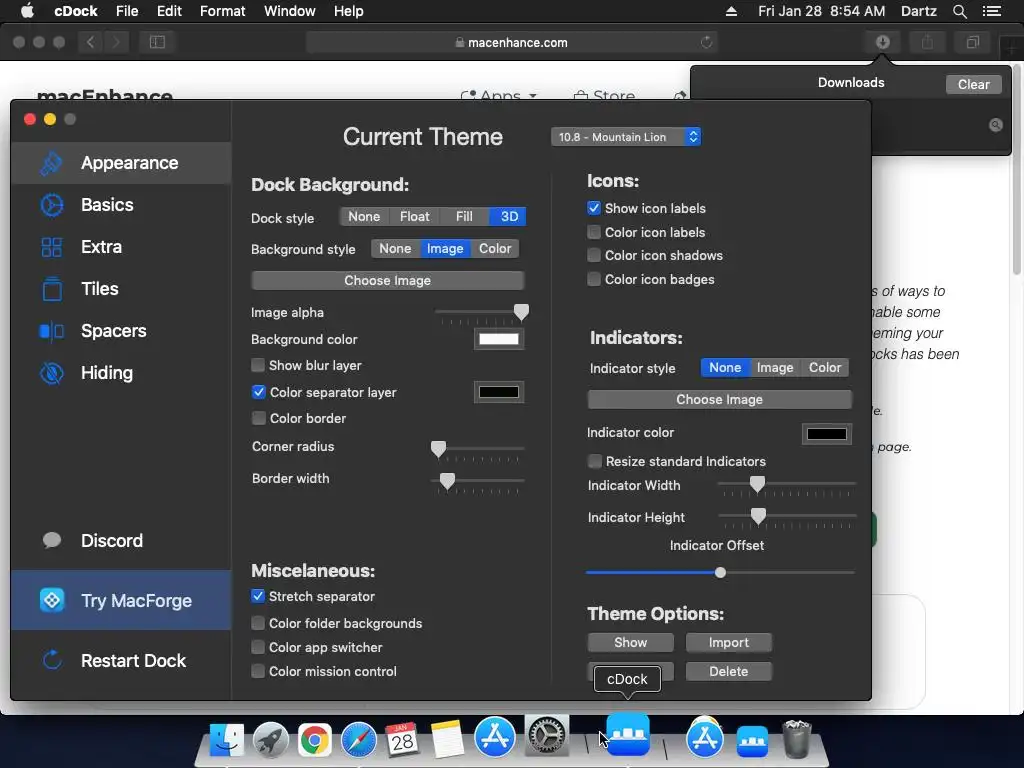Select the Tiles sidebar icon

tap(52, 289)
